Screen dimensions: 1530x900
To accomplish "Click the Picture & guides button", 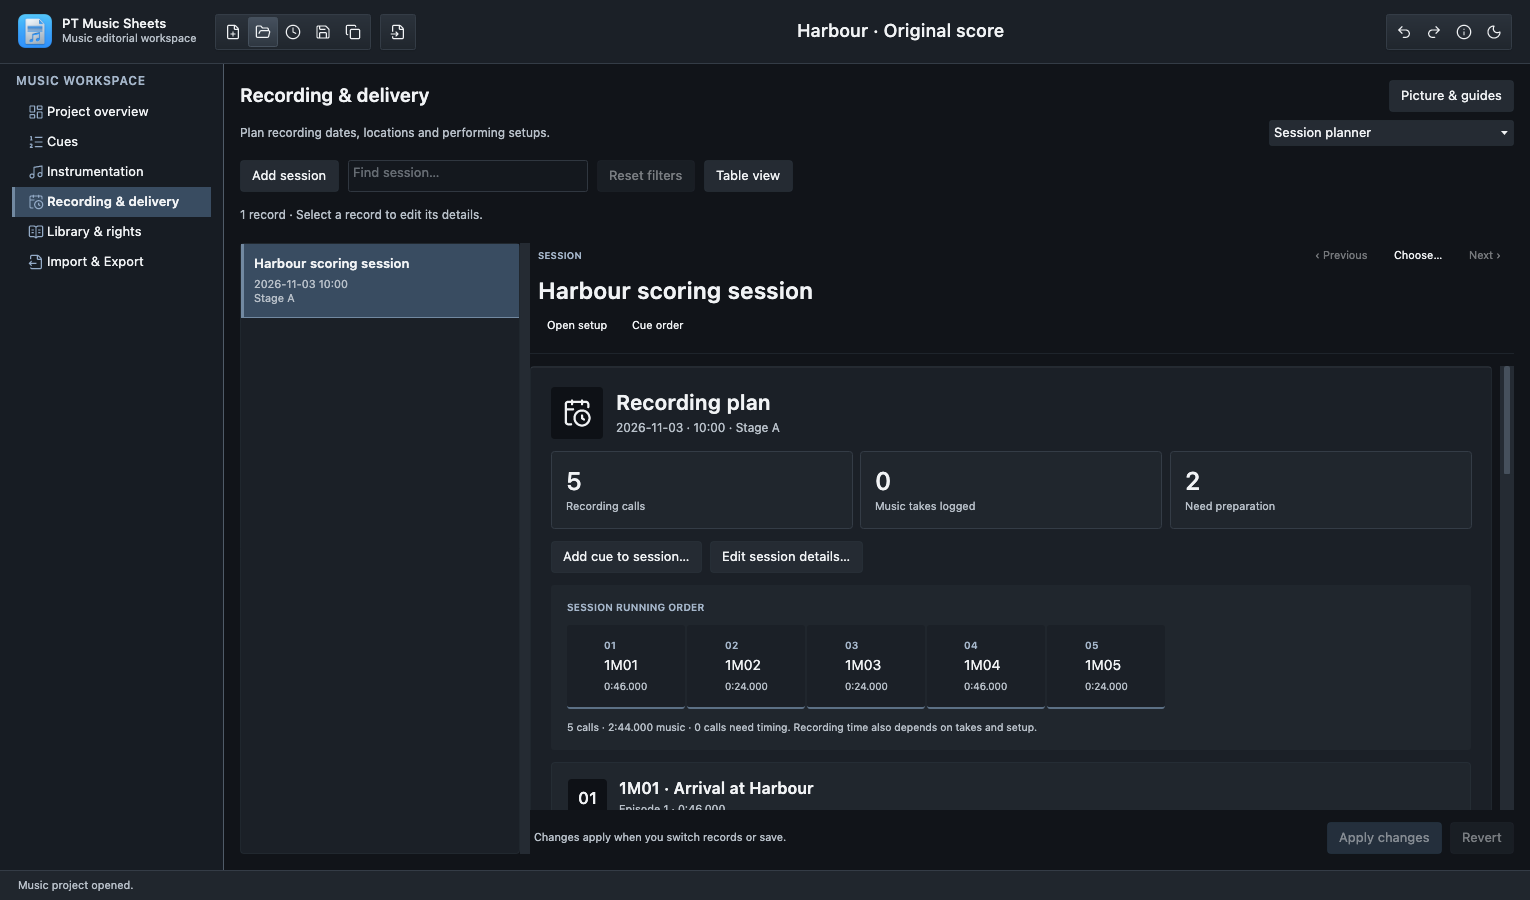I will coord(1451,96).
